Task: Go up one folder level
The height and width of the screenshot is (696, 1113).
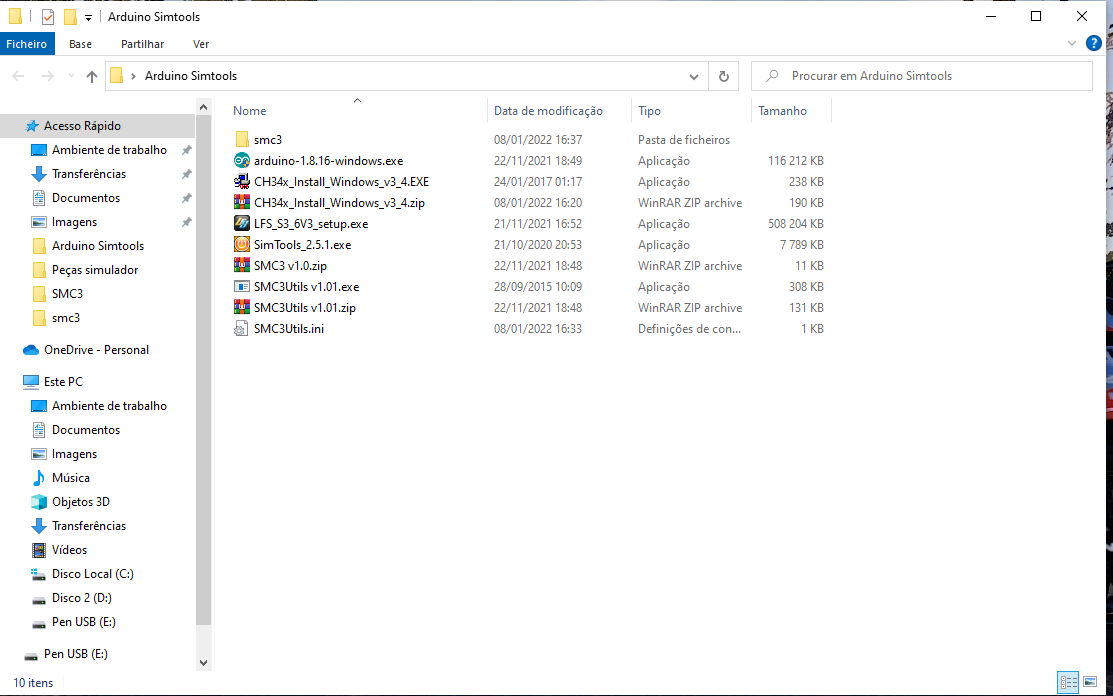Action: coord(92,76)
